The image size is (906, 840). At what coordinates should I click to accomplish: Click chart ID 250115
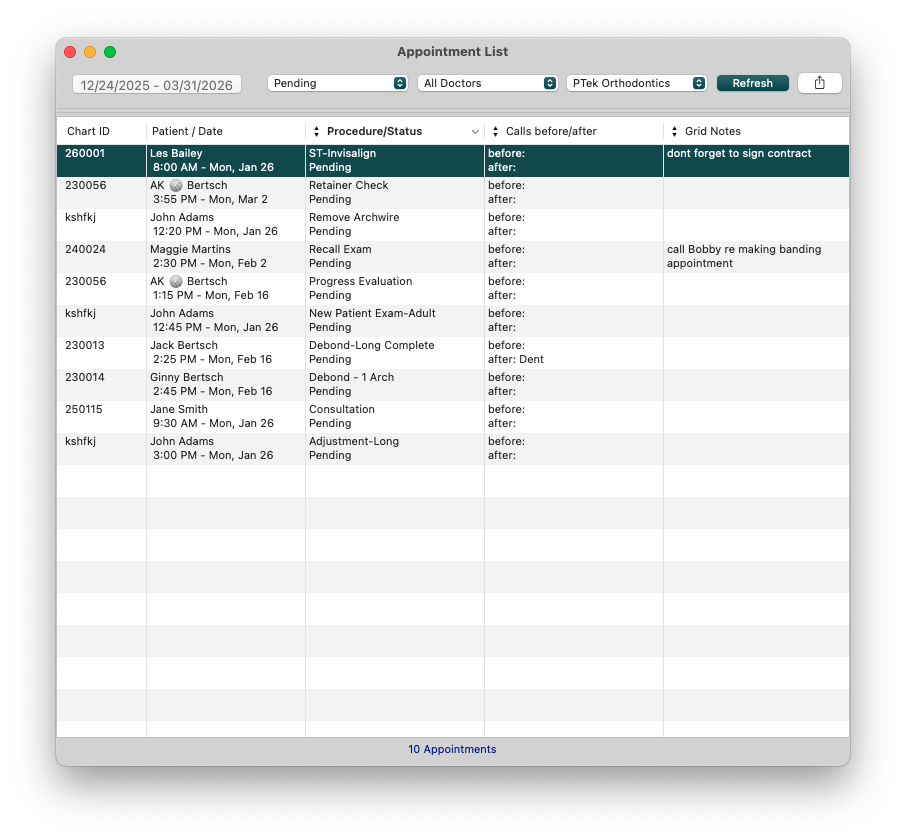tap(84, 409)
